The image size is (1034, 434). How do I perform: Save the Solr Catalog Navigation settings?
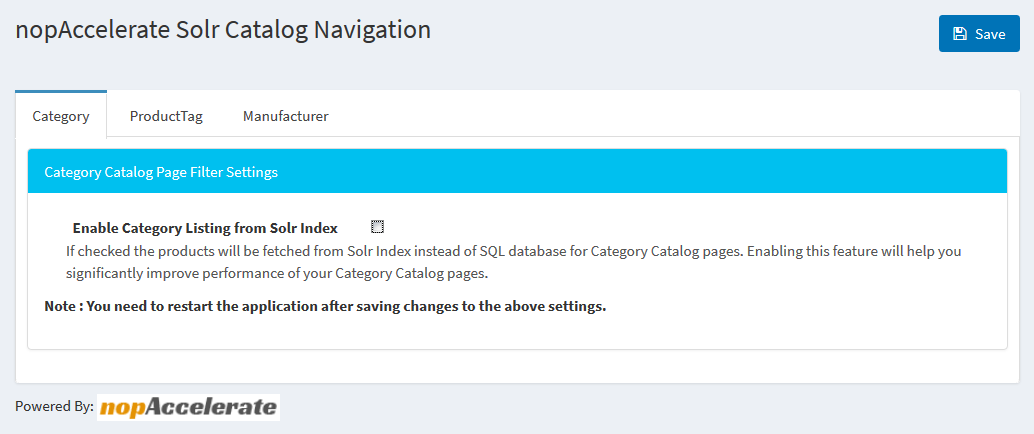979,34
